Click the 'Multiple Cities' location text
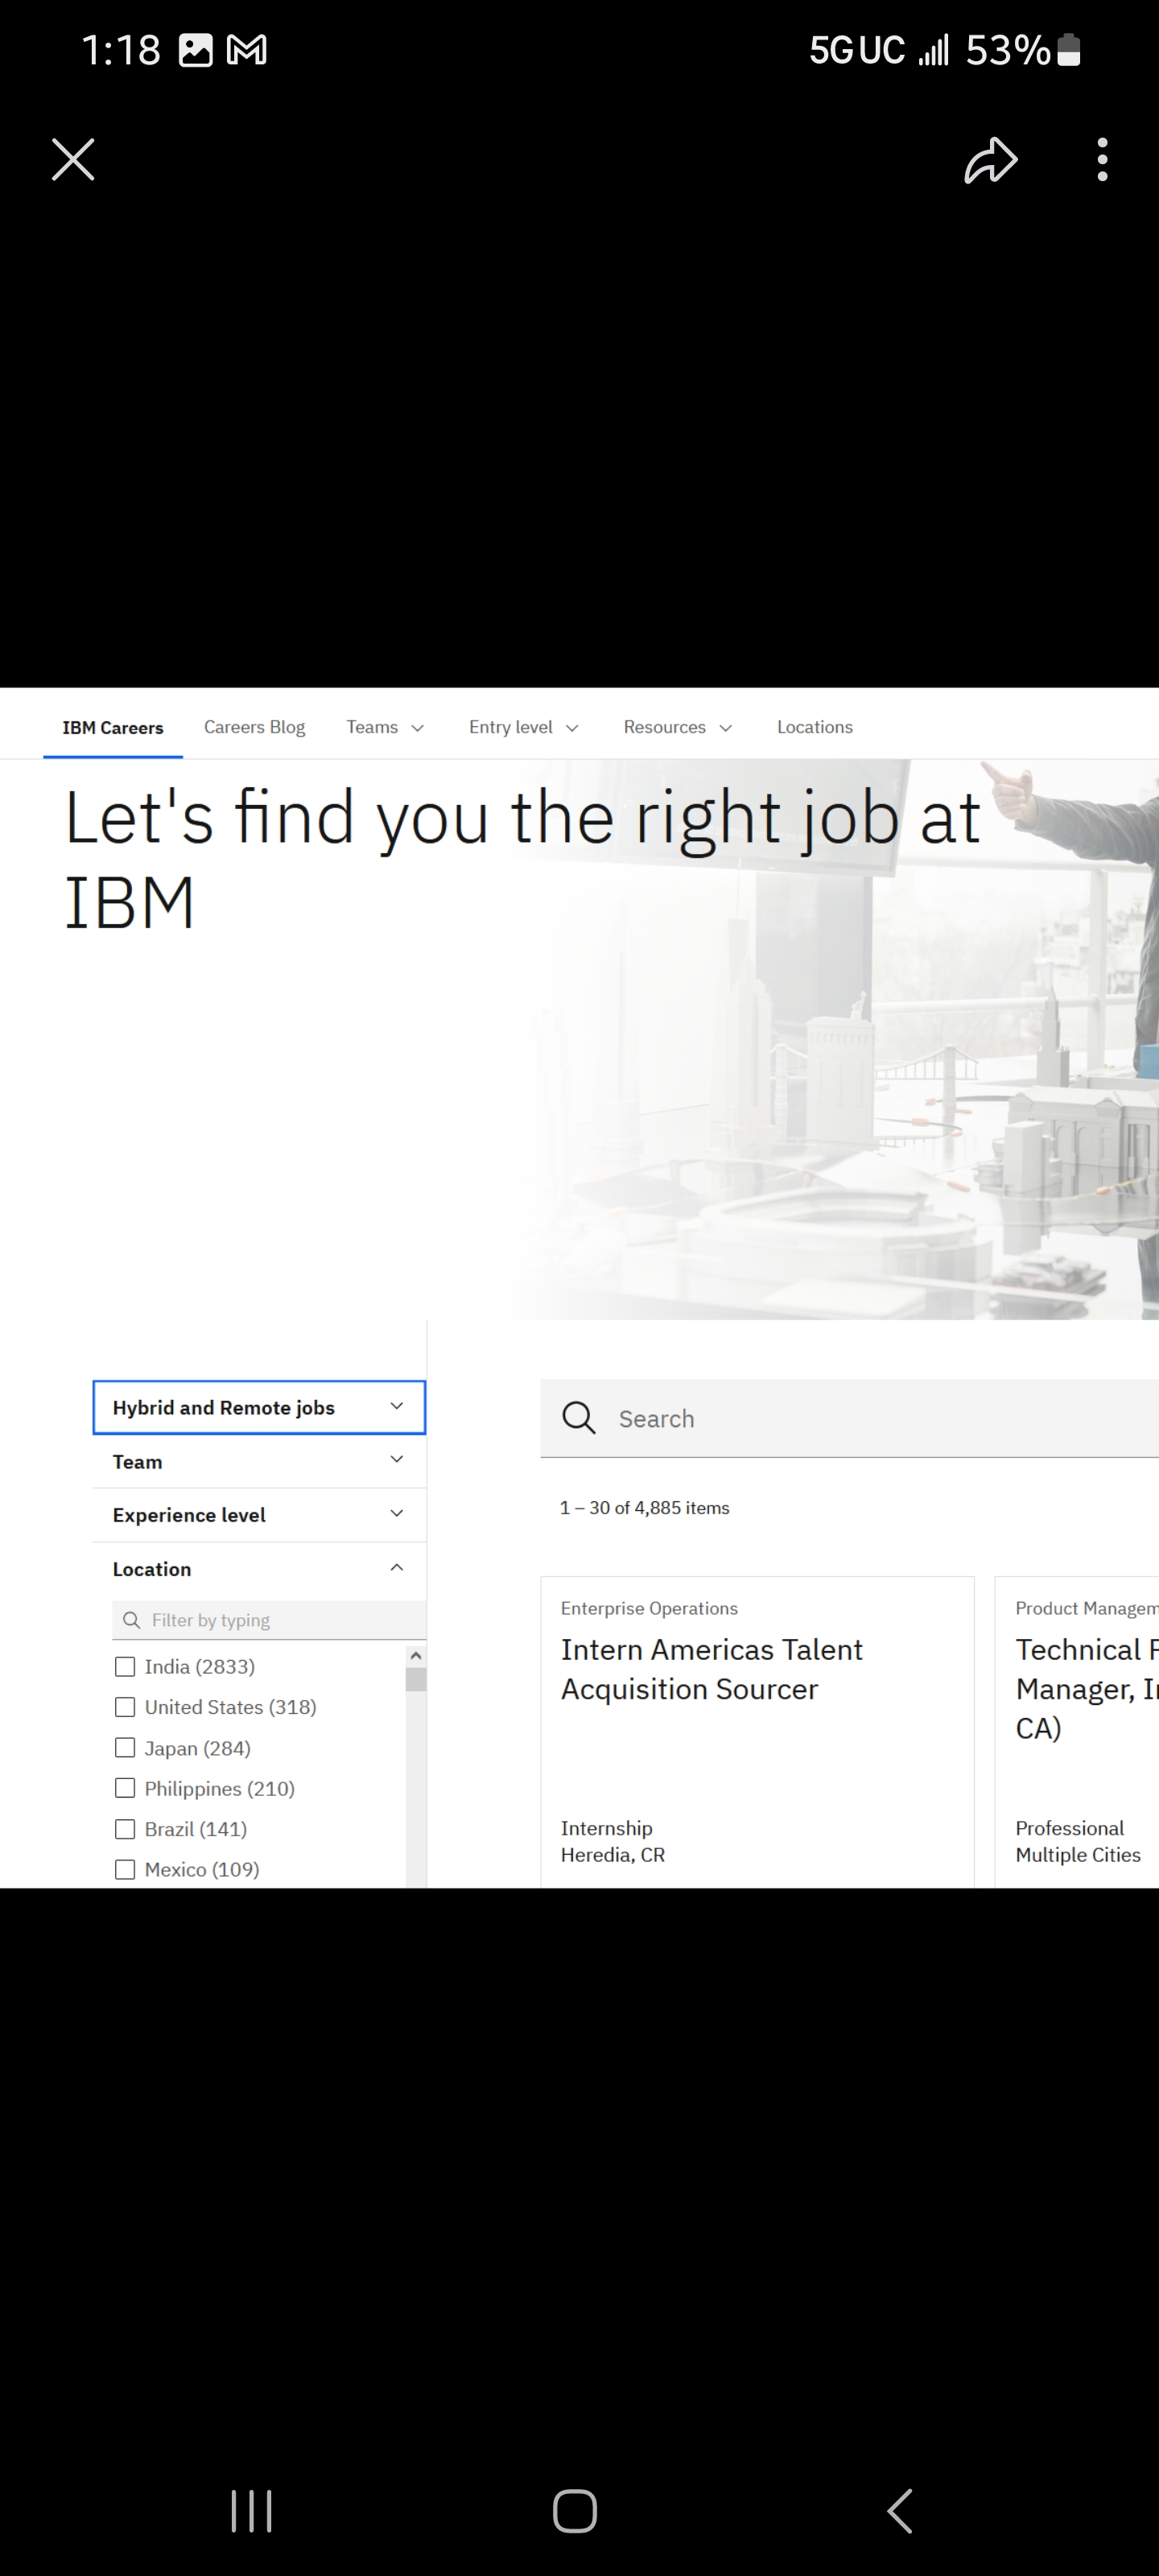The height and width of the screenshot is (2576, 1159). tap(1078, 1855)
